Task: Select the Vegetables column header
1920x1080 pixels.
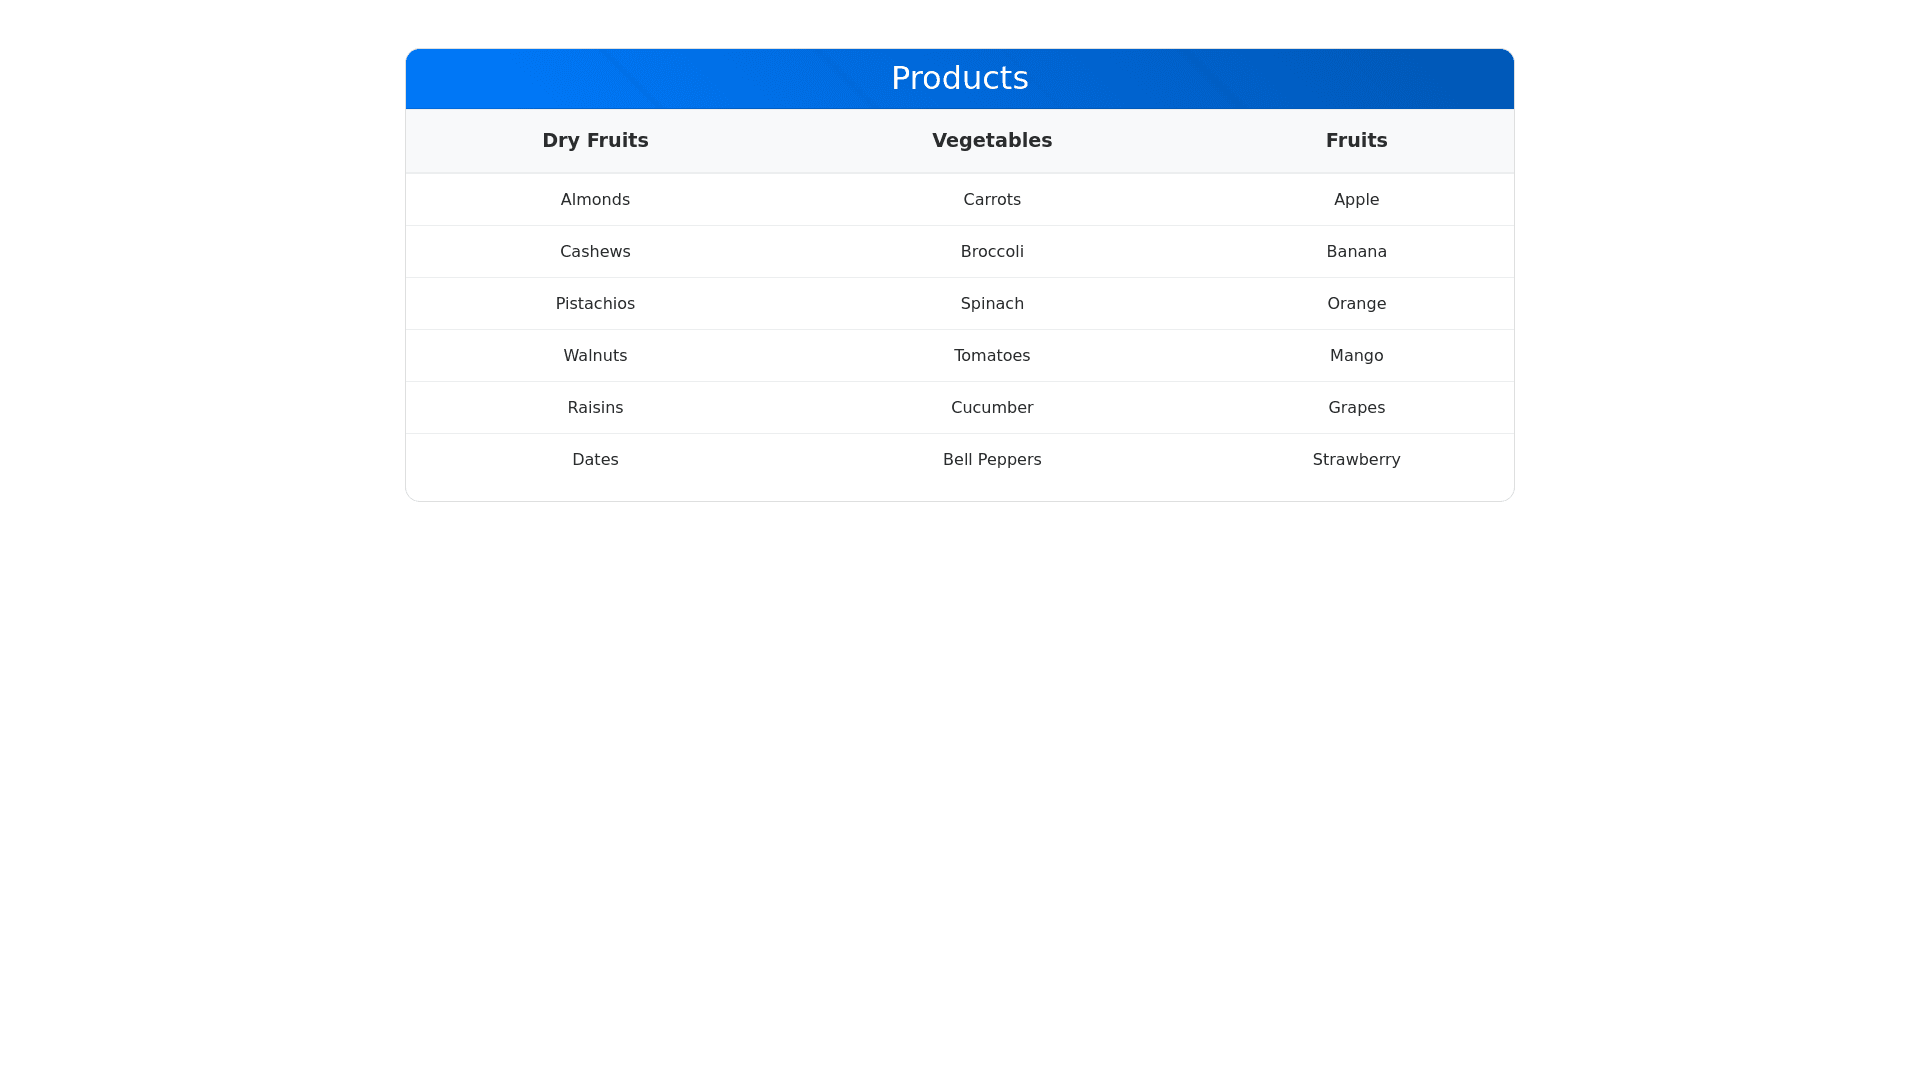Action: pyautogui.click(x=992, y=141)
